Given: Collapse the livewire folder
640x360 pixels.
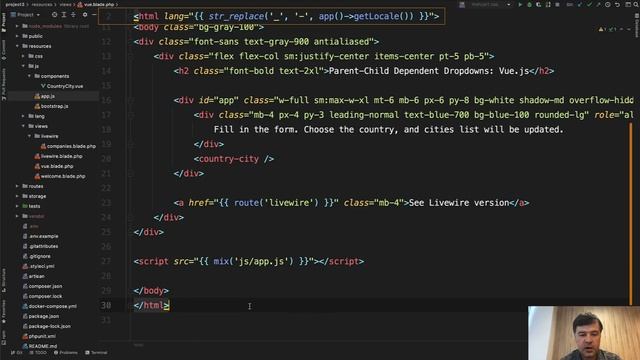Looking at the screenshot, I should [x=29, y=136].
